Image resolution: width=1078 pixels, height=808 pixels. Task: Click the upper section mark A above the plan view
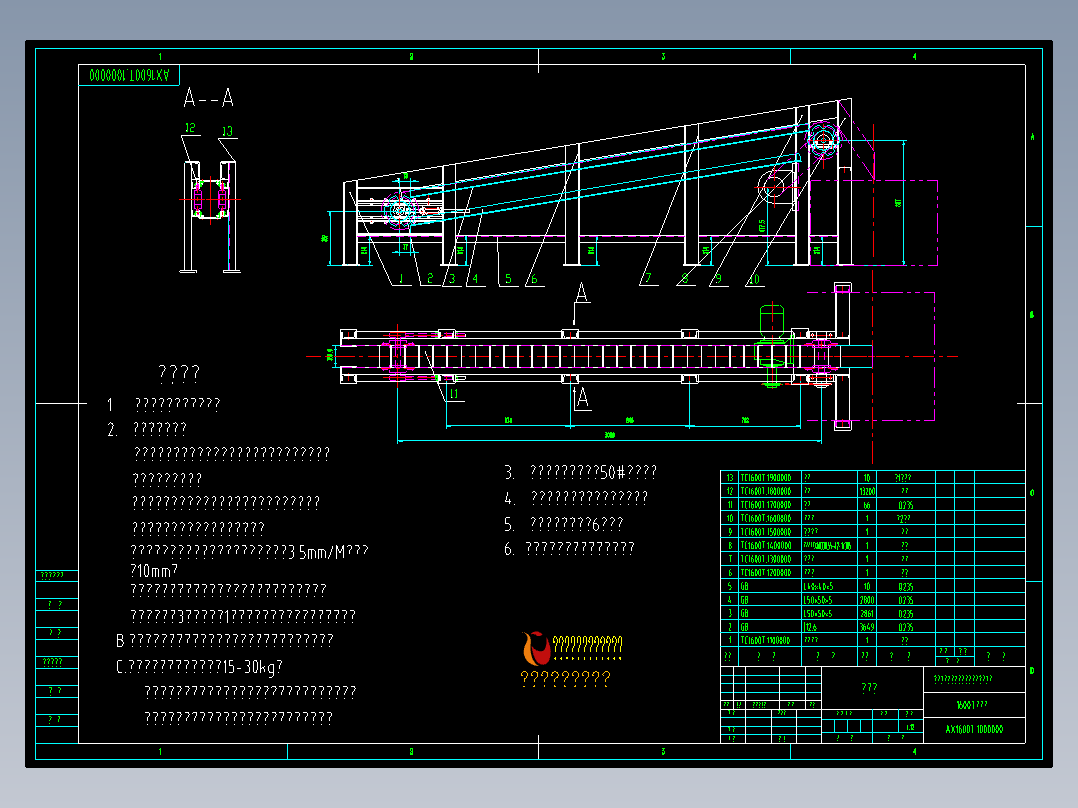tap(582, 293)
